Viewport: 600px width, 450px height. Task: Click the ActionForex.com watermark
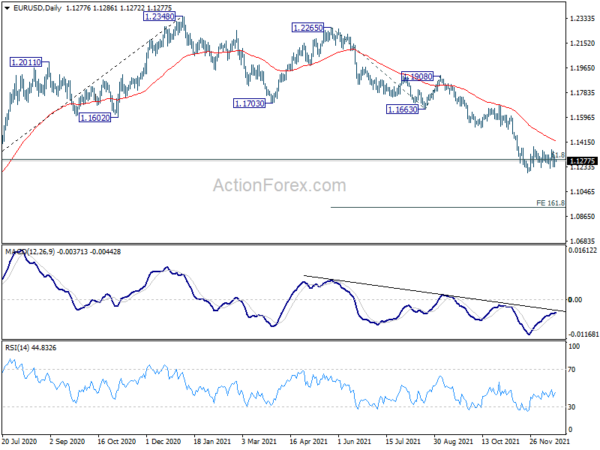coord(279,185)
